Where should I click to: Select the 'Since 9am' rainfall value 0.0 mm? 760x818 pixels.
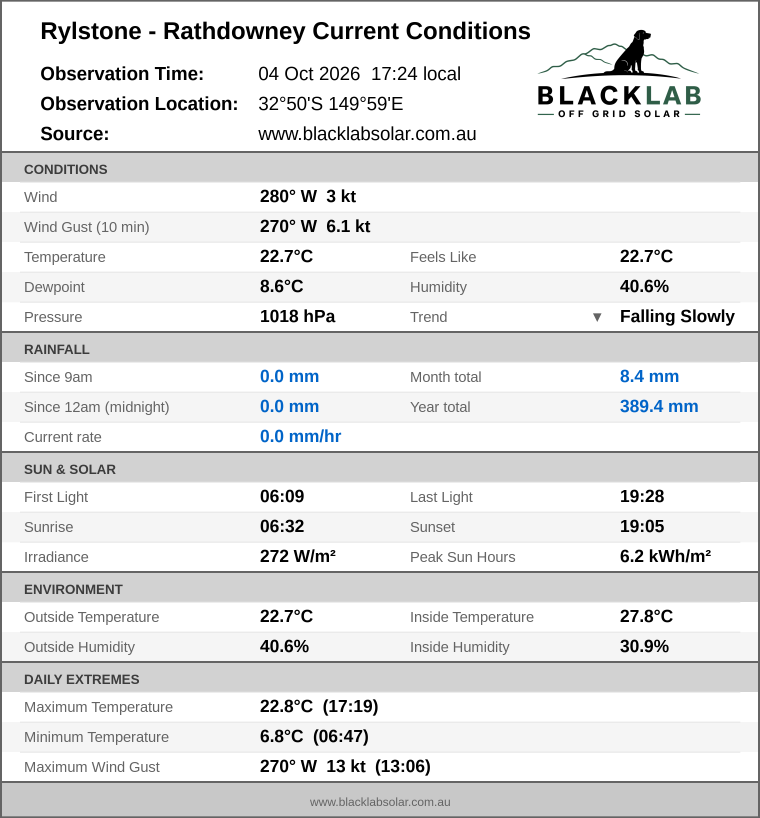(x=289, y=377)
